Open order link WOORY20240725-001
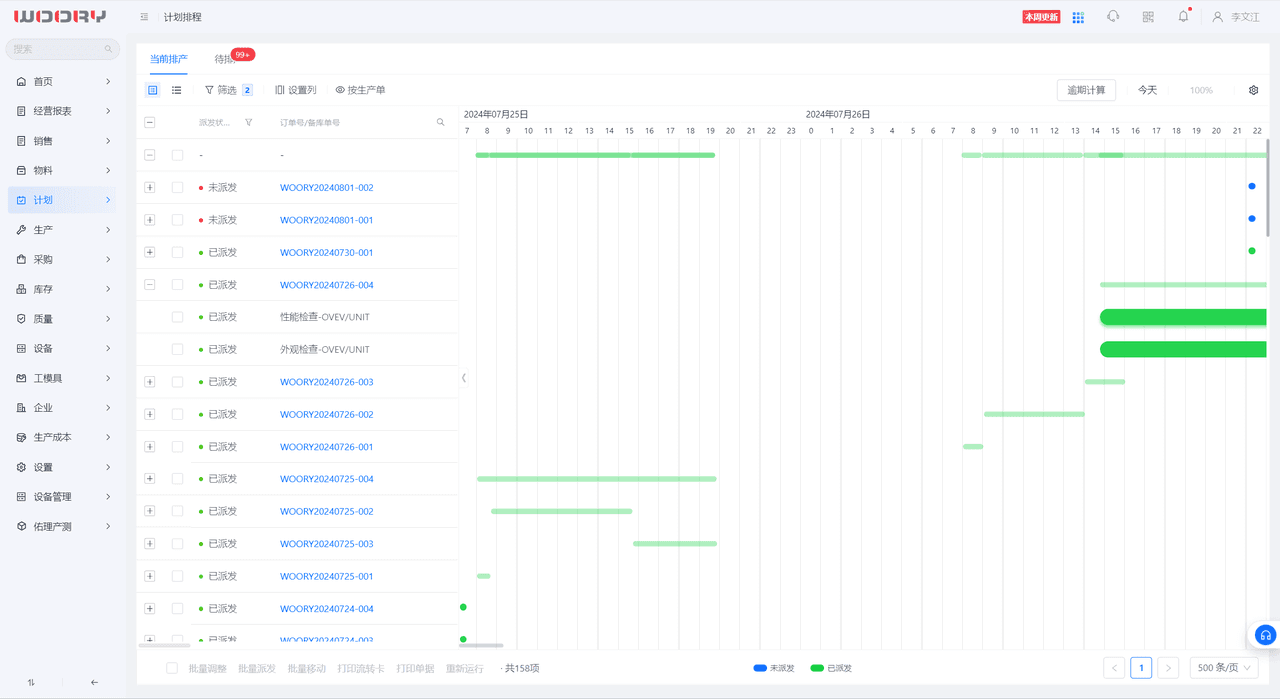 pyautogui.click(x=327, y=576)
